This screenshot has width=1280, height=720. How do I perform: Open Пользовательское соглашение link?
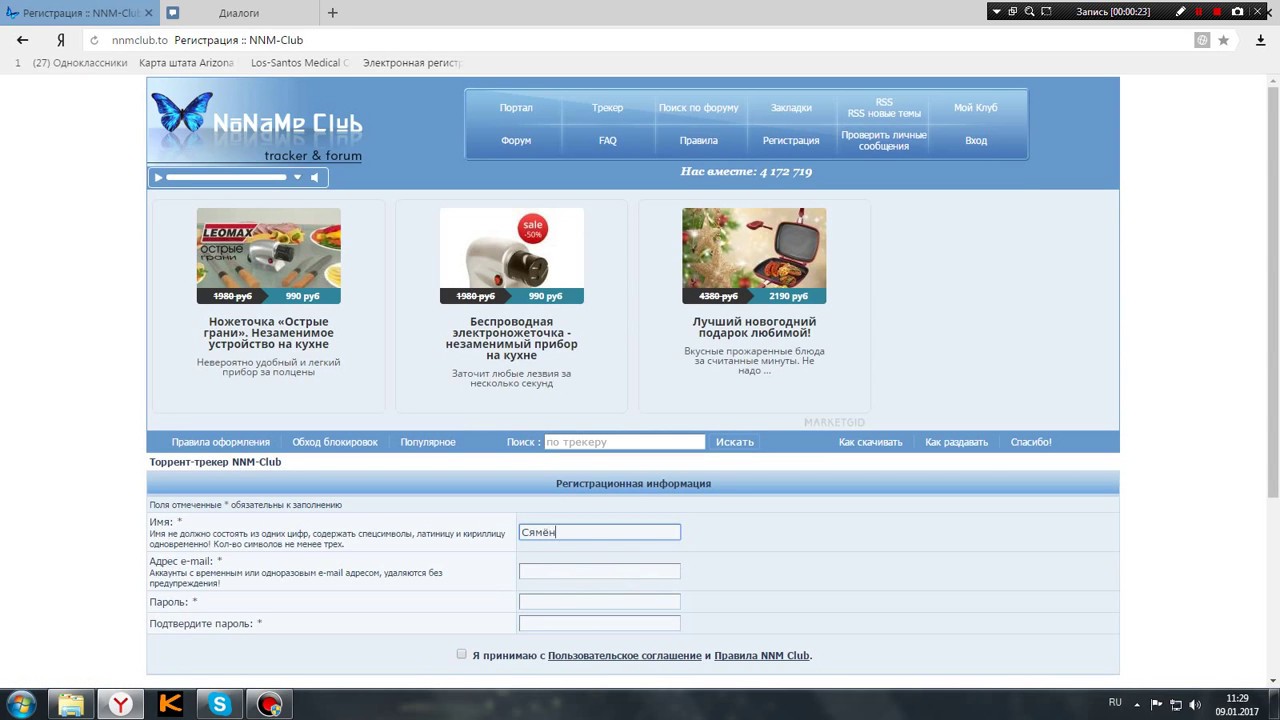624,656
